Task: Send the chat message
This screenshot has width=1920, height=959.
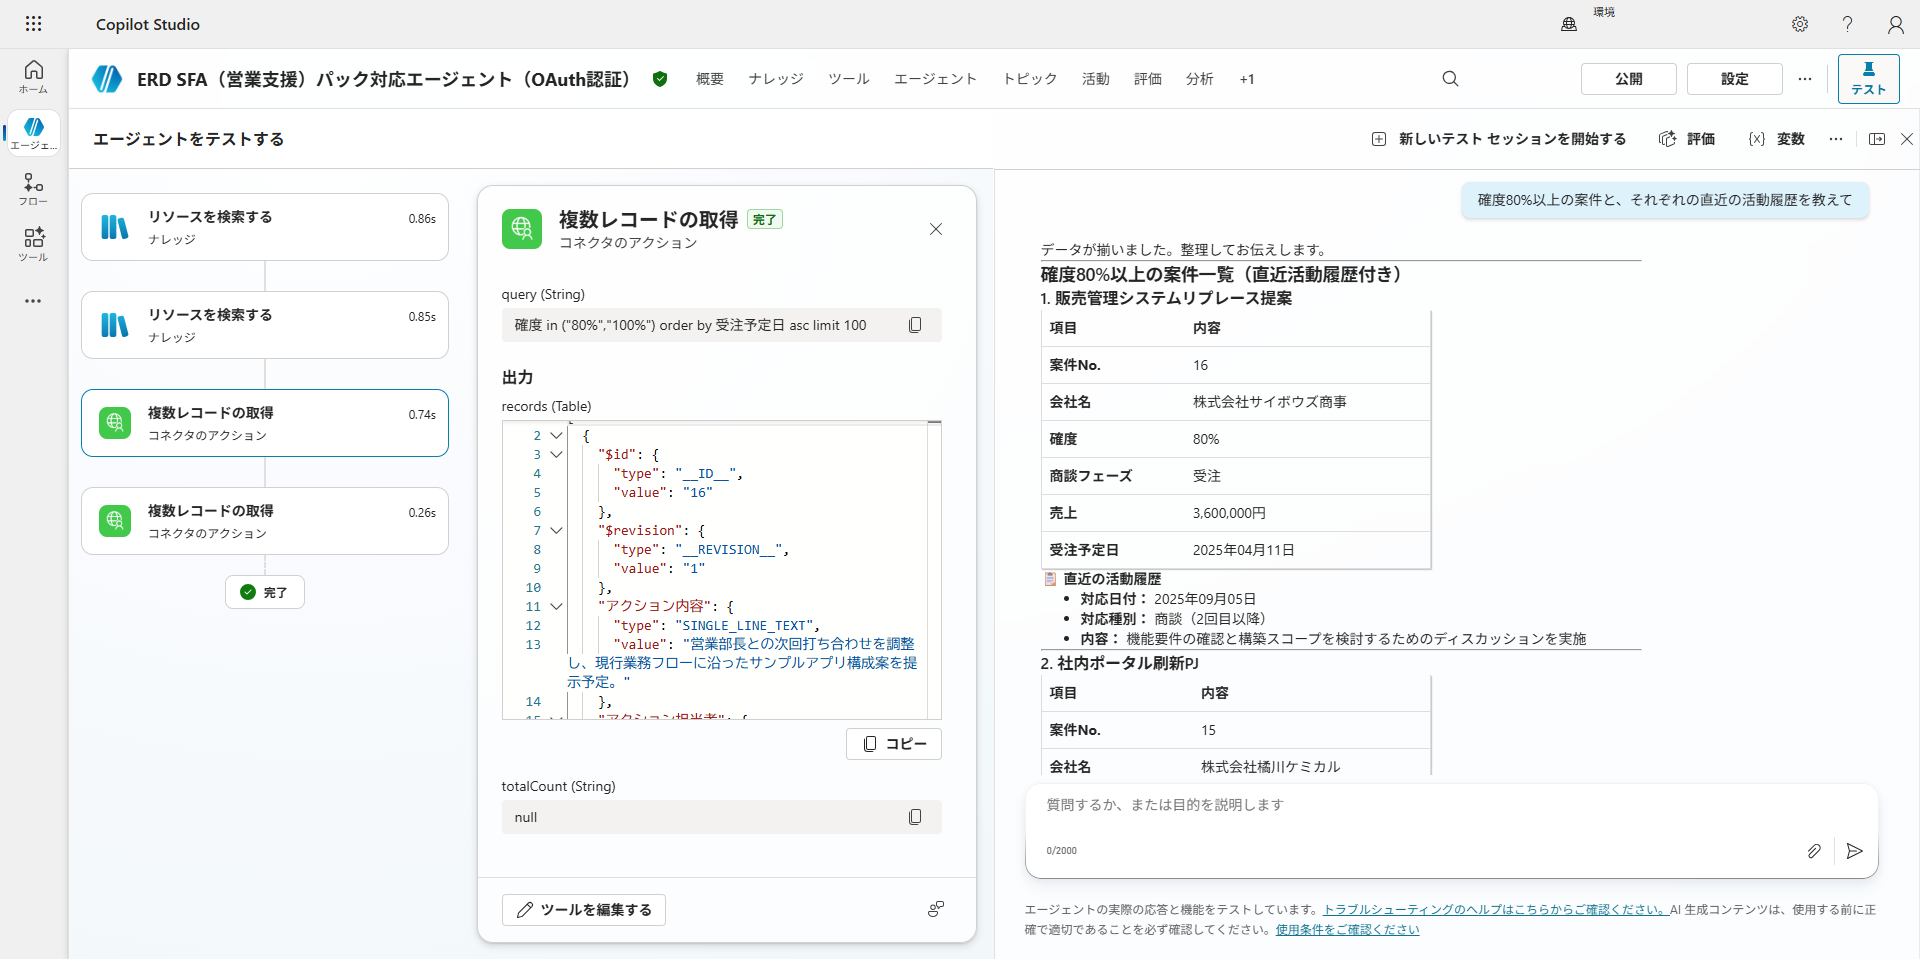Action: [x=1855, y=851]
